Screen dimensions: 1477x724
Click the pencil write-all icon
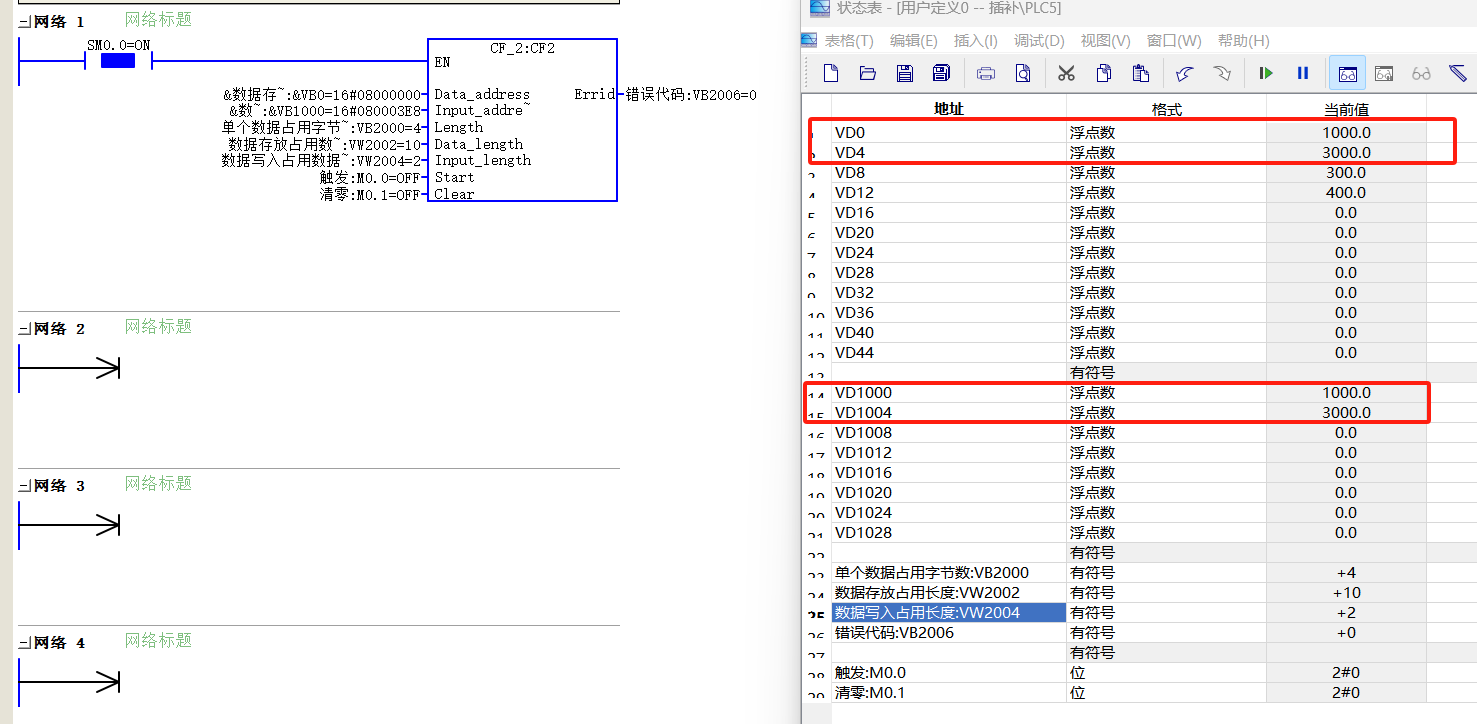coord(1457,73)
